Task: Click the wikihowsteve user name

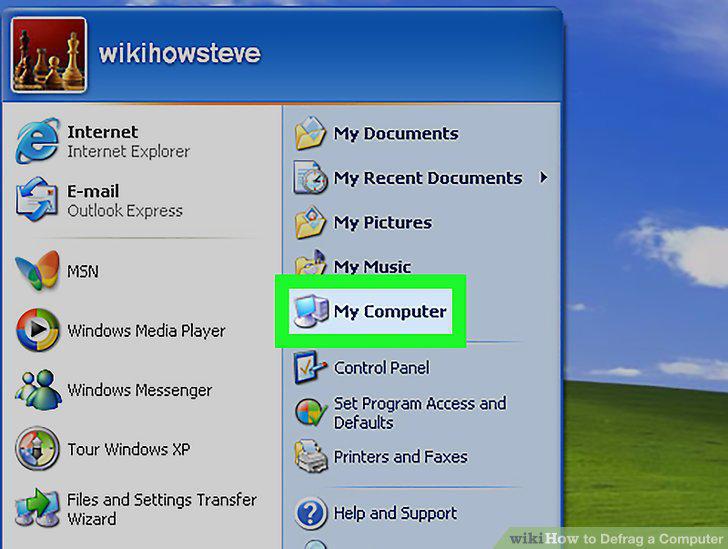Action: 180,53
